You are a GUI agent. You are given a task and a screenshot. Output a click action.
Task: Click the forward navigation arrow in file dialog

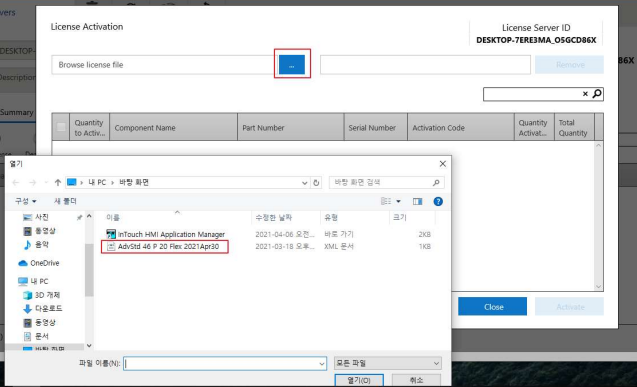32,182
